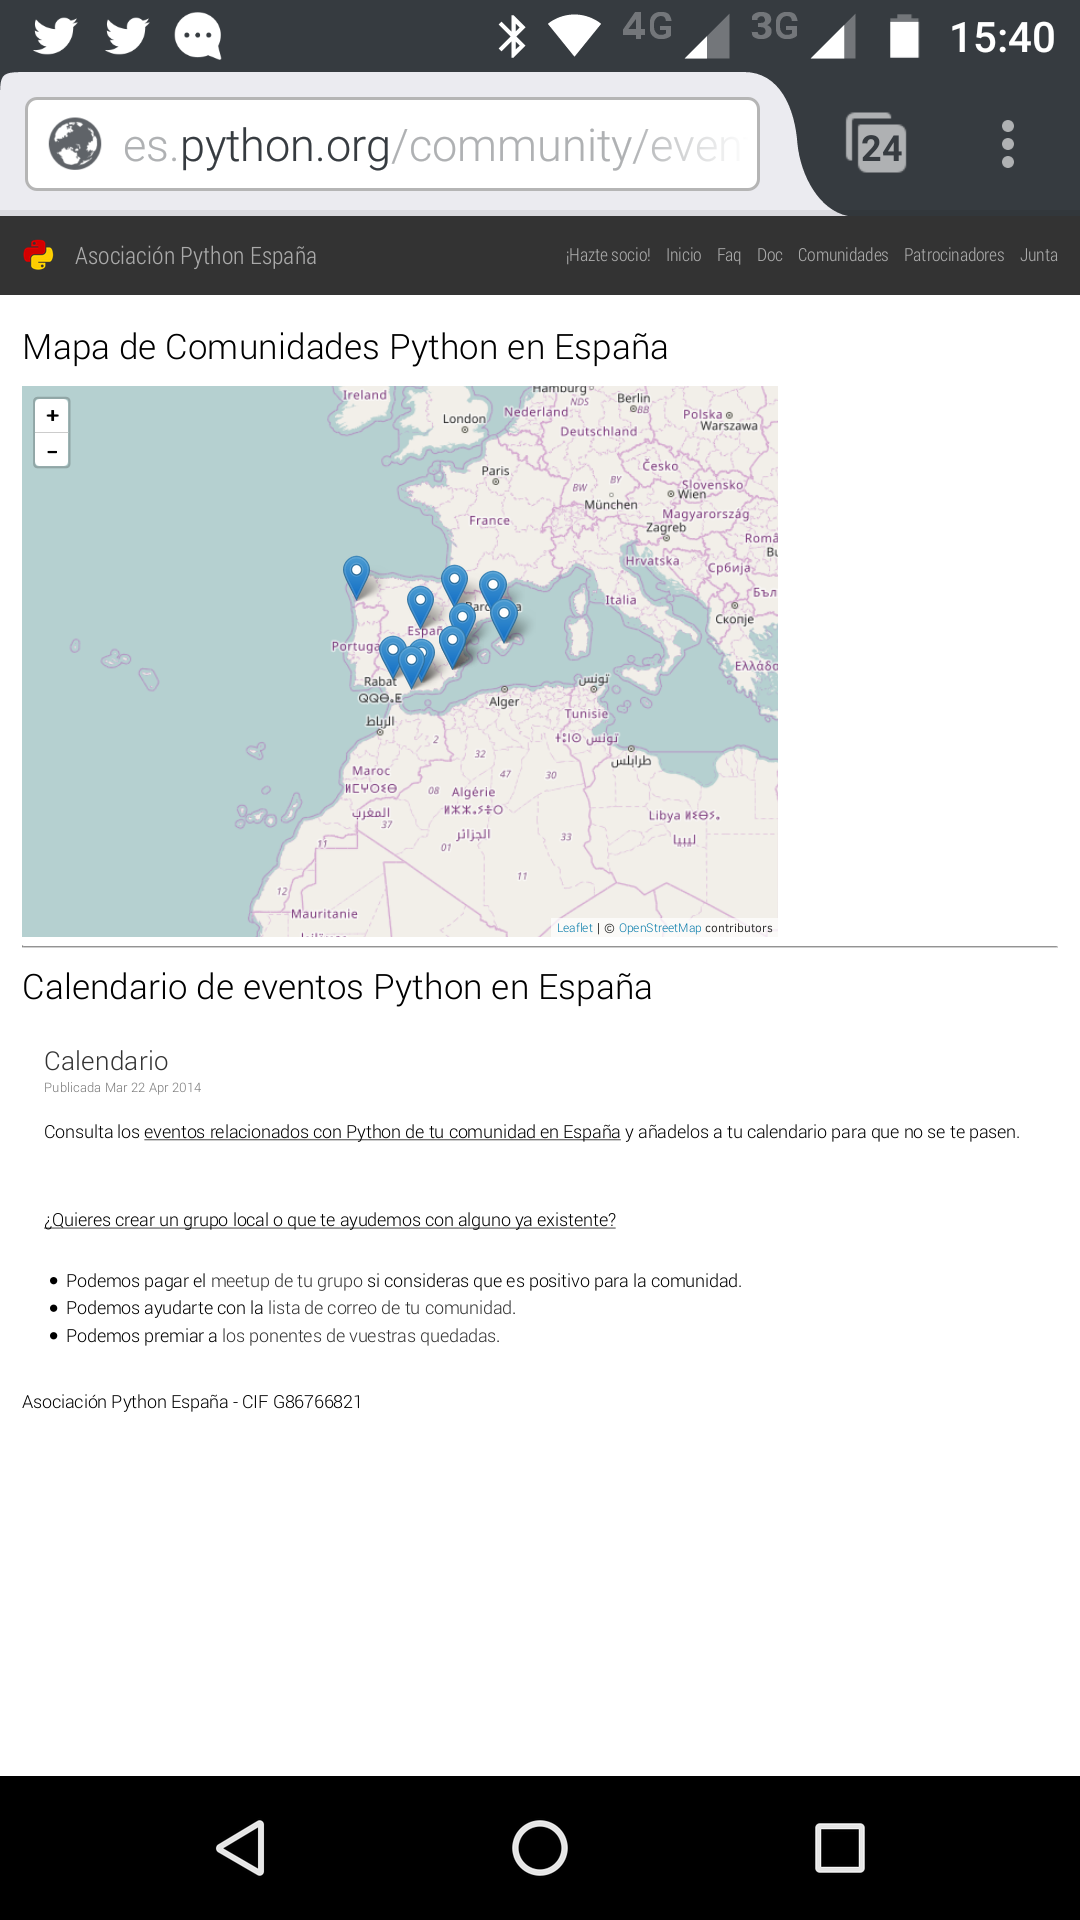Tap the map zoom in plus button
The image size is (1080, 1920).
click(x=52, y=416)
